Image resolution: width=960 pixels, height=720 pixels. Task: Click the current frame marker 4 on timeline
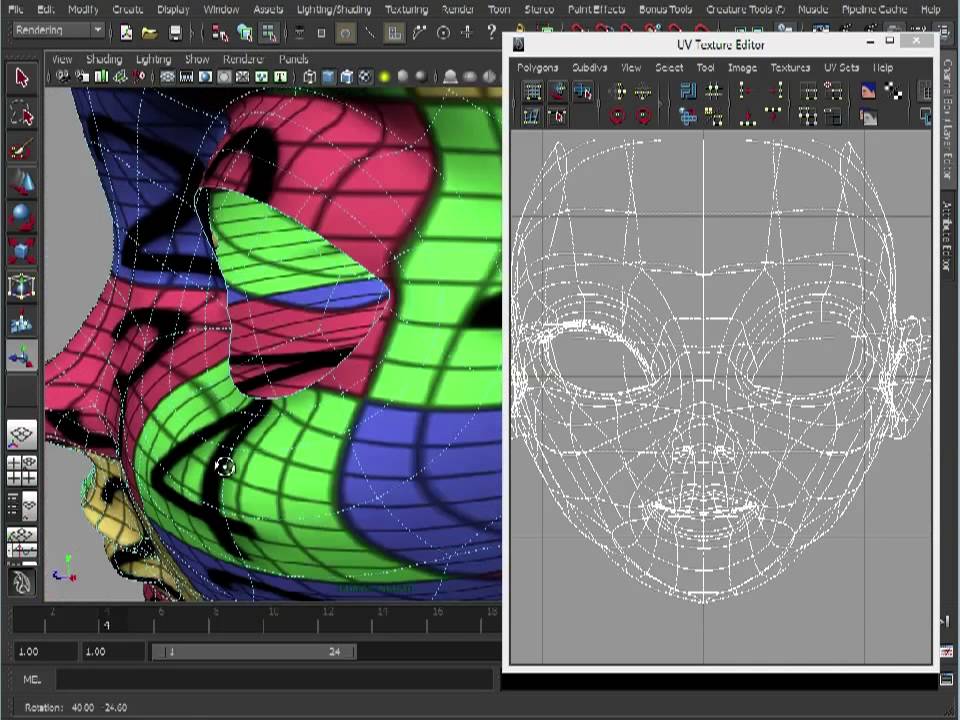coord(107,625)
